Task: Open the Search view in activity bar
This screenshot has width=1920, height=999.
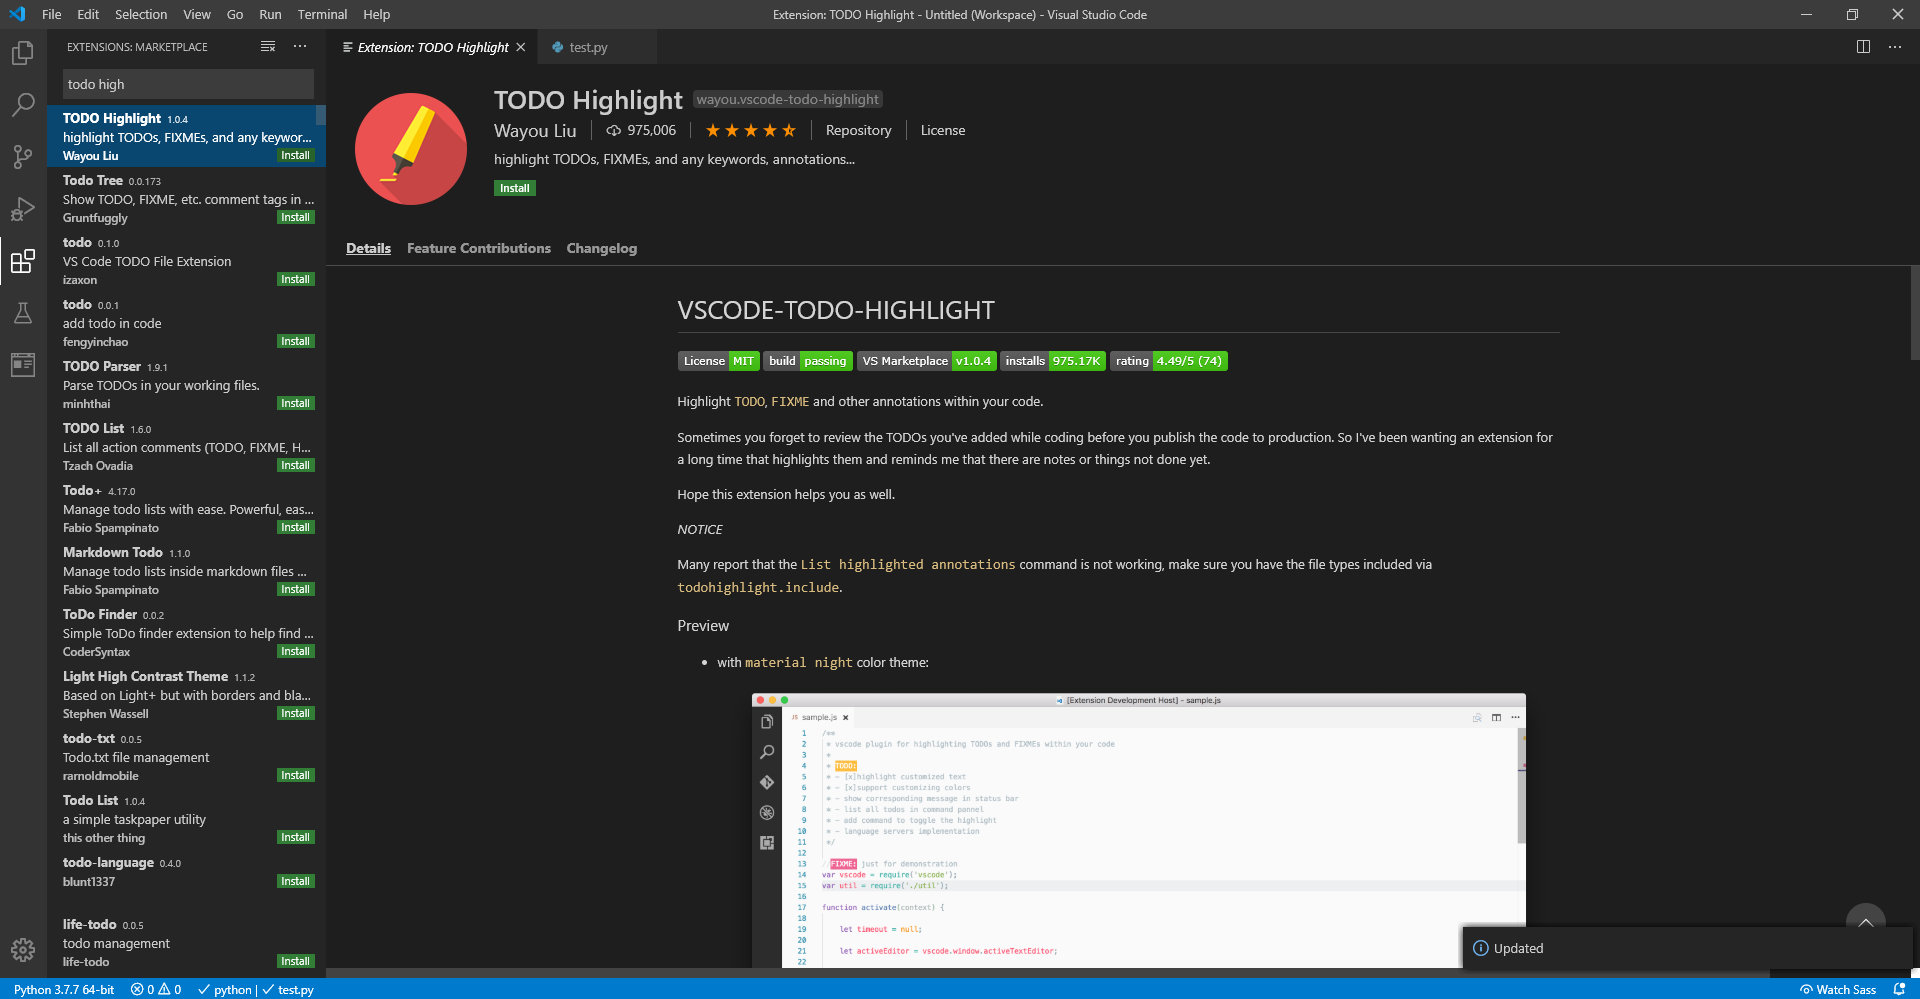Action: point(23,105)
